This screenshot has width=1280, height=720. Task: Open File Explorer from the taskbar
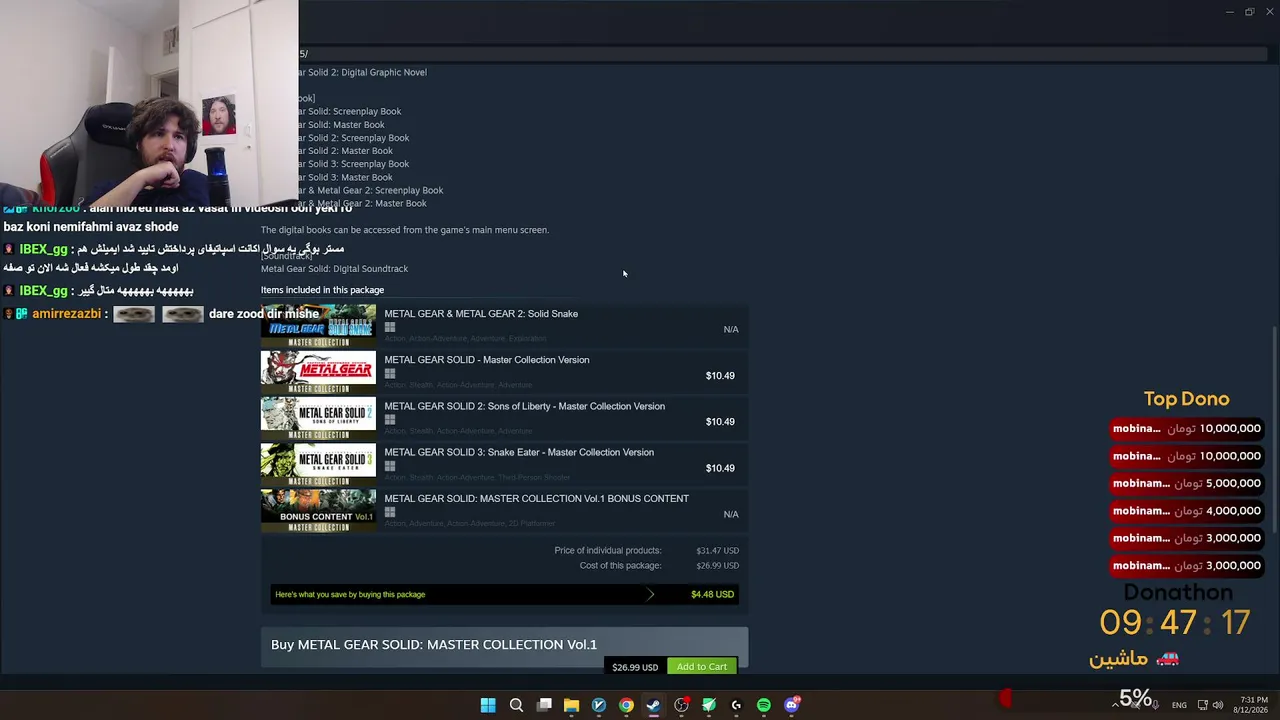point(571,705)
